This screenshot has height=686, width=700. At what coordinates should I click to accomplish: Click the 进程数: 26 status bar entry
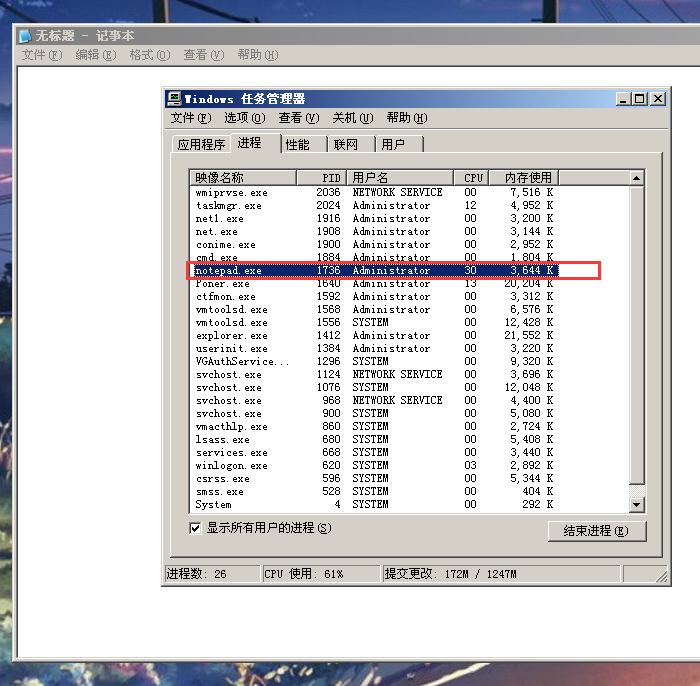[x=213, y=574]
